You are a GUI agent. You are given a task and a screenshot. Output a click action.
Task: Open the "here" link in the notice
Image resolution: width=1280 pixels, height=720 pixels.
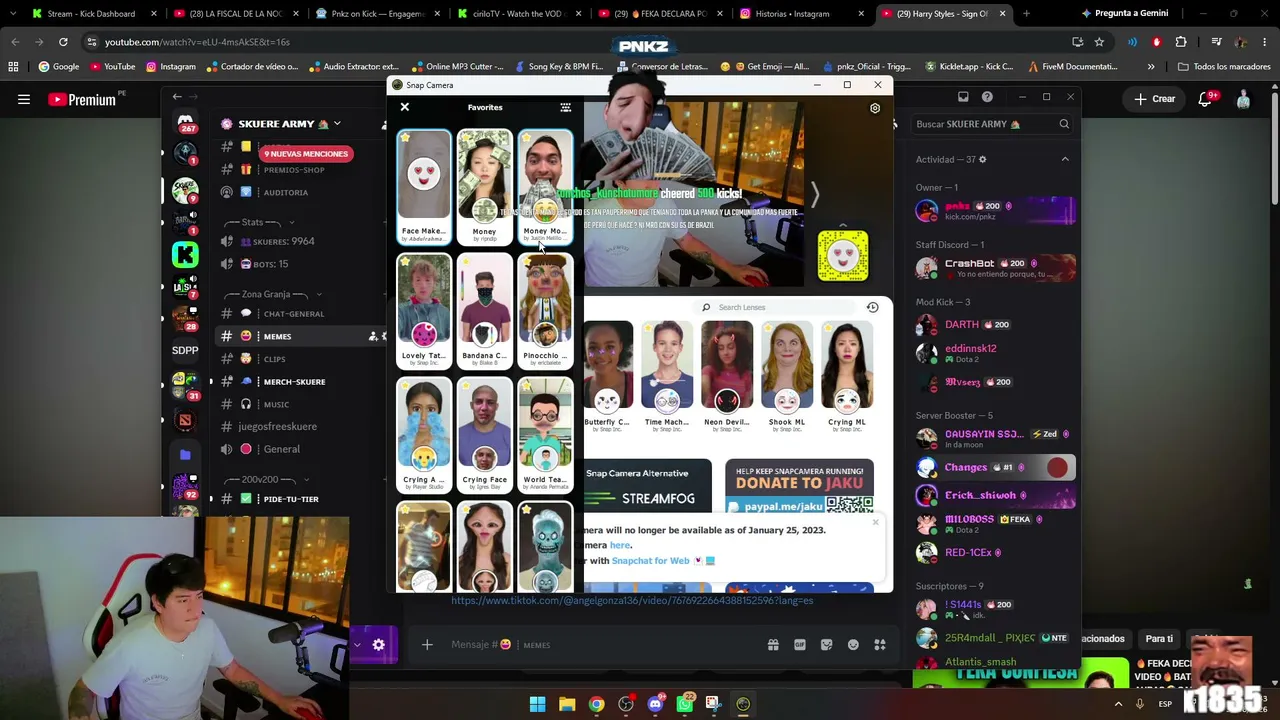point(620,545)
